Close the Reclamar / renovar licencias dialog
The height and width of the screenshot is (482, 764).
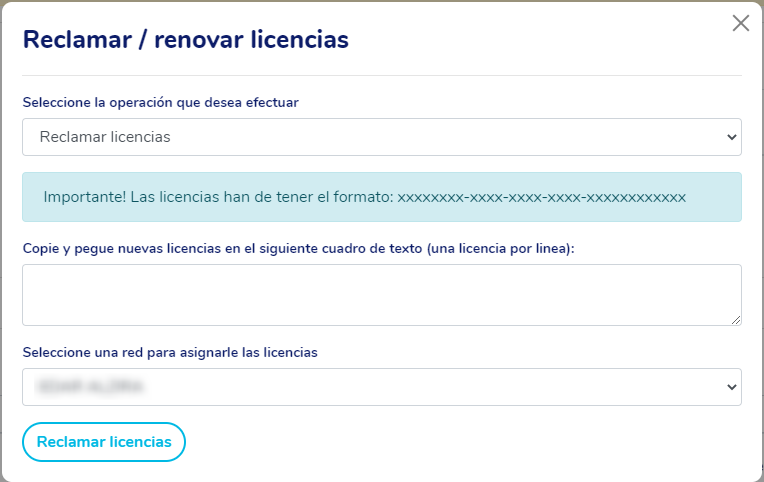[x=740, y=23]
